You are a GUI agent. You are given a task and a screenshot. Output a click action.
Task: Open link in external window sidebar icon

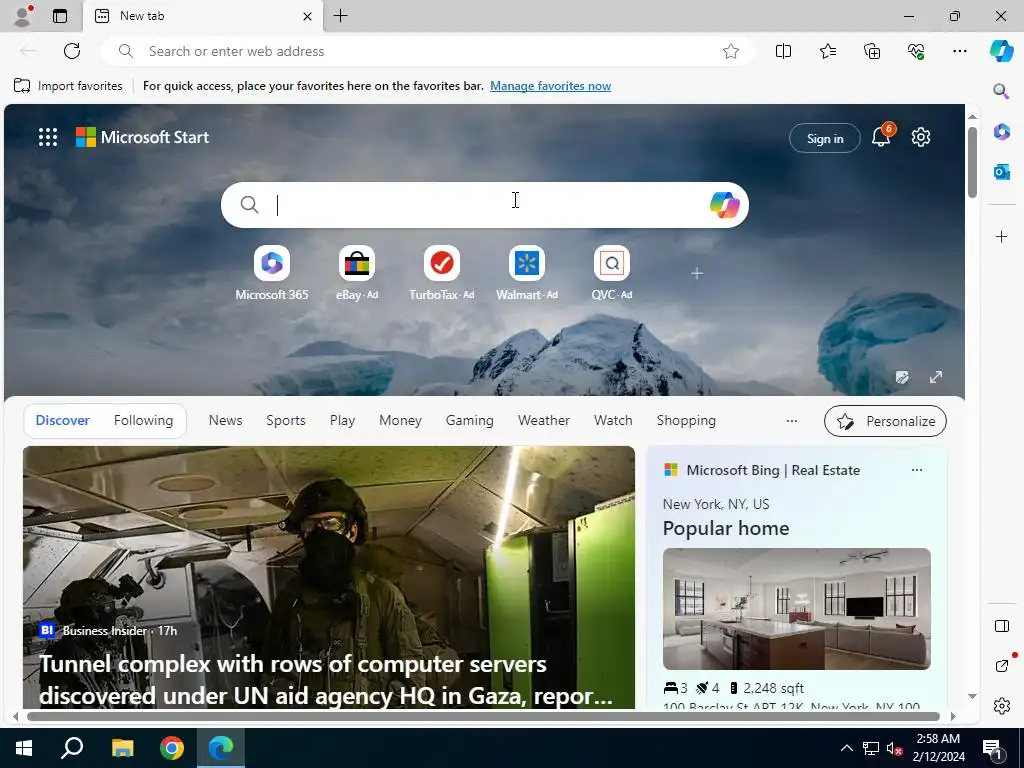tap(1003, 665)
